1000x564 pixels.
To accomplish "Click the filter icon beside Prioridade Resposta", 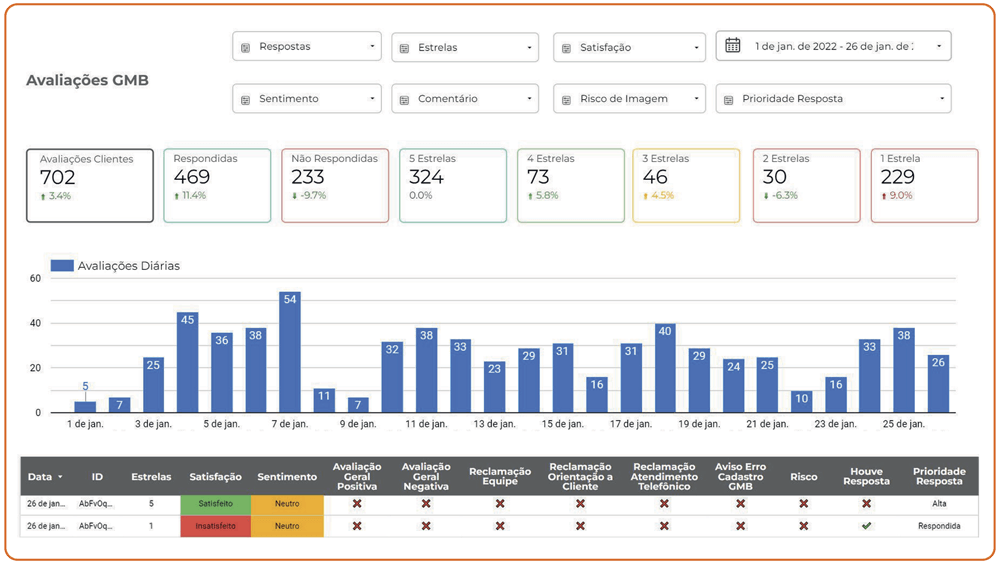I will 728,100.
